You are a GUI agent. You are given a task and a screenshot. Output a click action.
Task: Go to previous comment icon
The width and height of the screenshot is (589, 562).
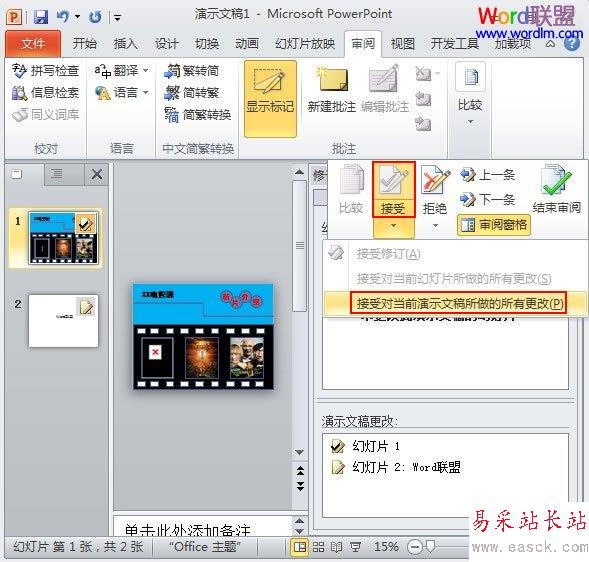423,99
